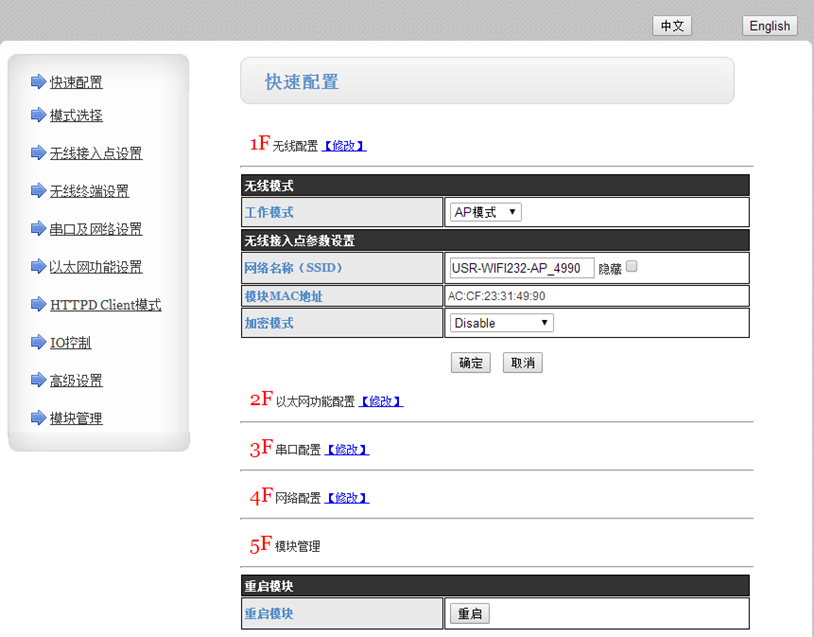Enable the 隐藏 SSID checkbox
Image resolution: width=814 pixels, height=637 pixels.
[631, 267]
